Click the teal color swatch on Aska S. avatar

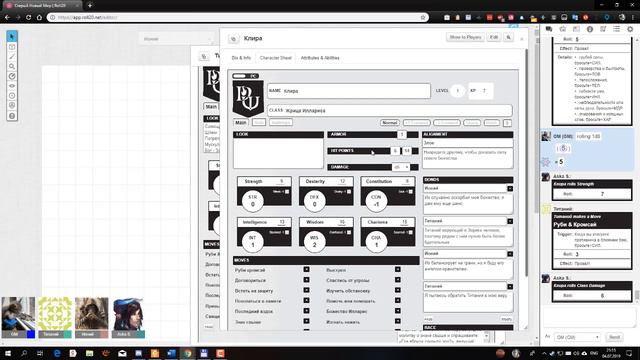[140, 334]
